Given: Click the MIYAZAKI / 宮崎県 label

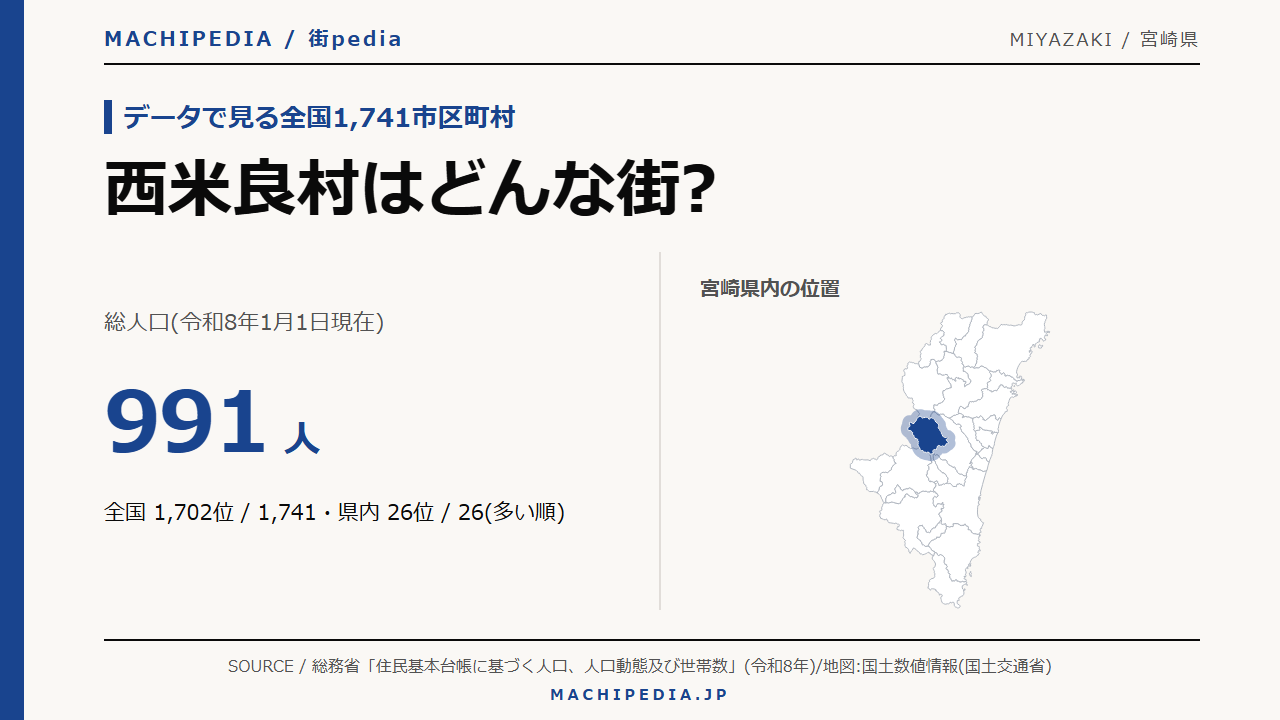Looking at the screenshot, I should point(1104,40).
